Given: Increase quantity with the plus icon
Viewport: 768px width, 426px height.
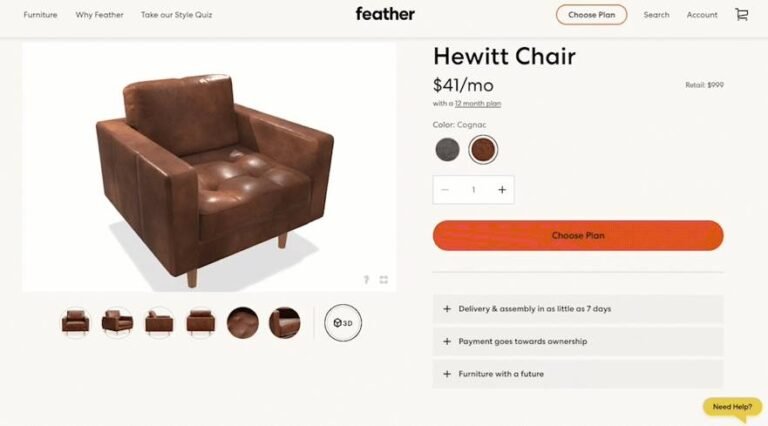Looking at the screenshot, I should [x=502, y=189].
